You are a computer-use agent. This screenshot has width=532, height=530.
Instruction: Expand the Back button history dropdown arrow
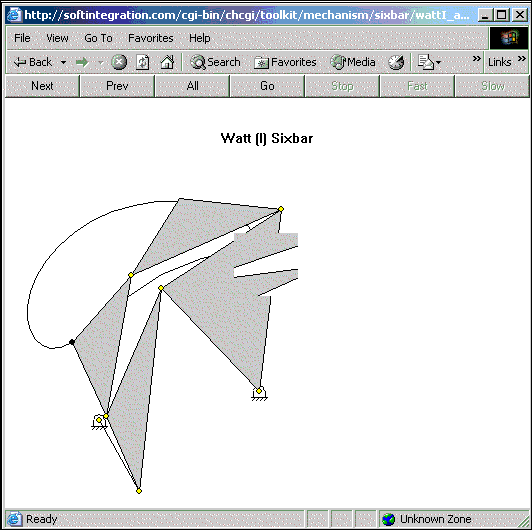point(63,62)
